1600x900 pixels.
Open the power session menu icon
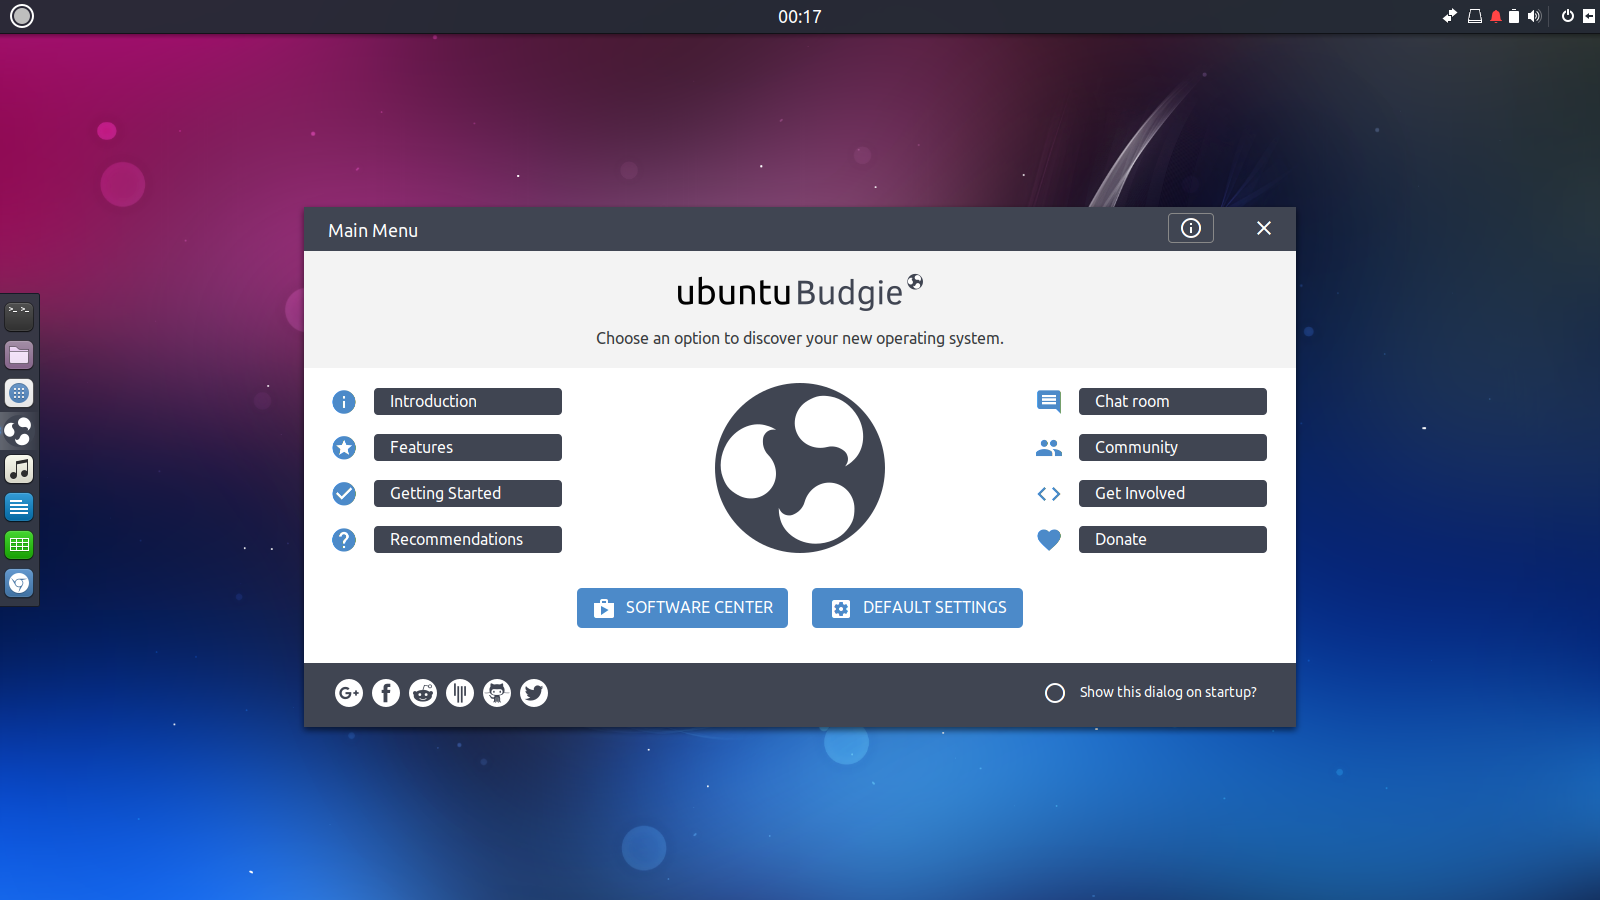point(1568,16)
